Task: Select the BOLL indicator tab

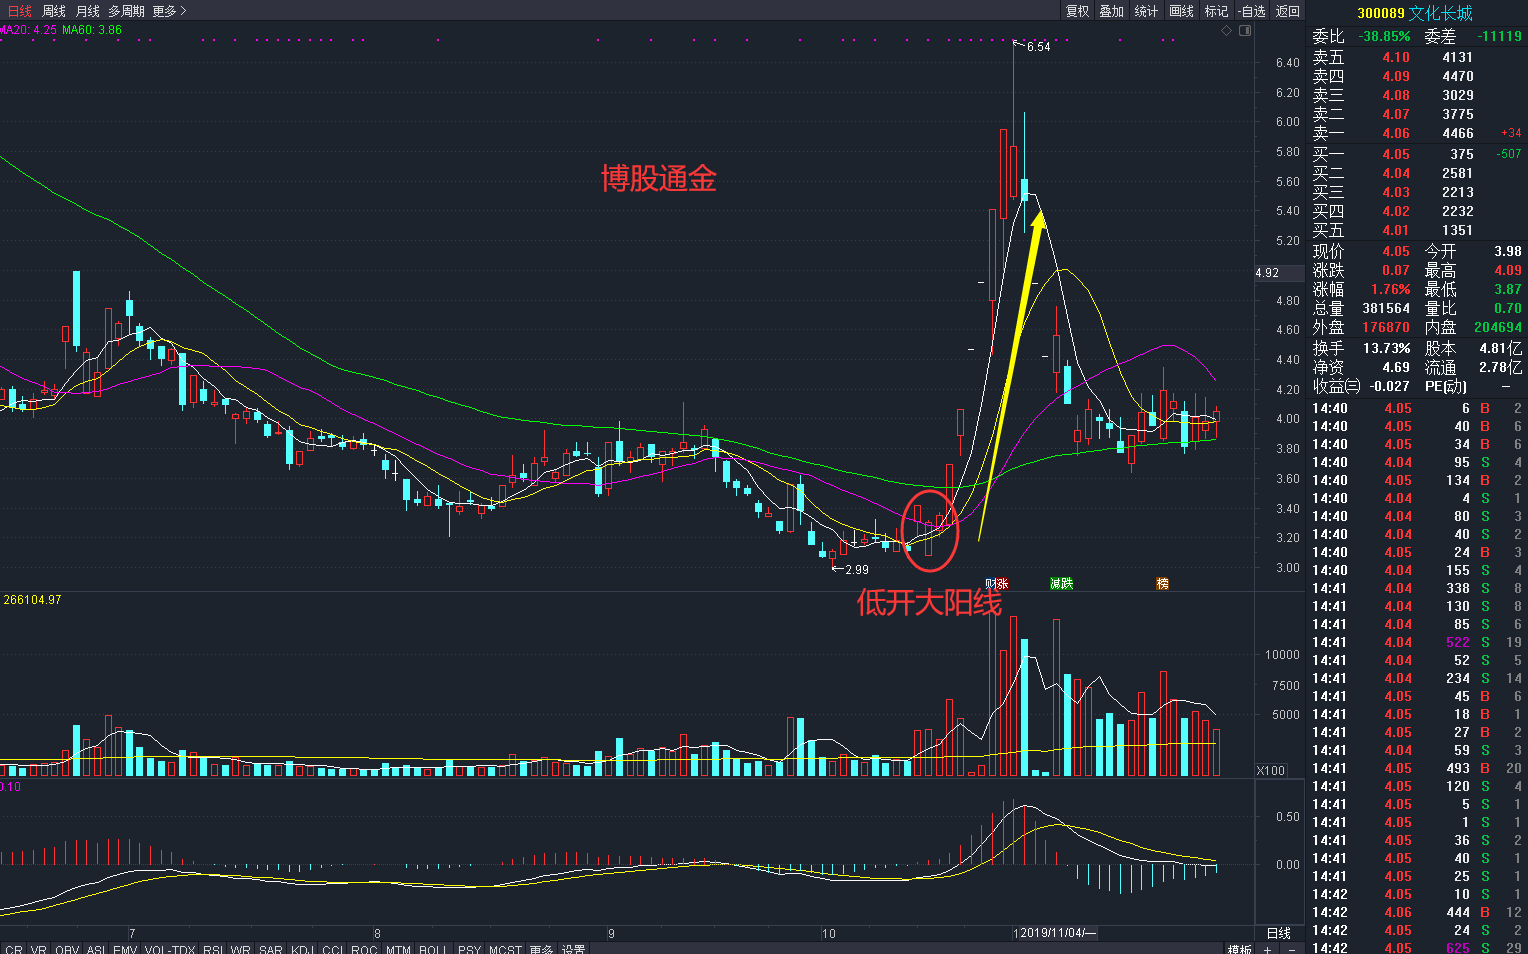Action: pyautogui.click(x=433, y=948)
